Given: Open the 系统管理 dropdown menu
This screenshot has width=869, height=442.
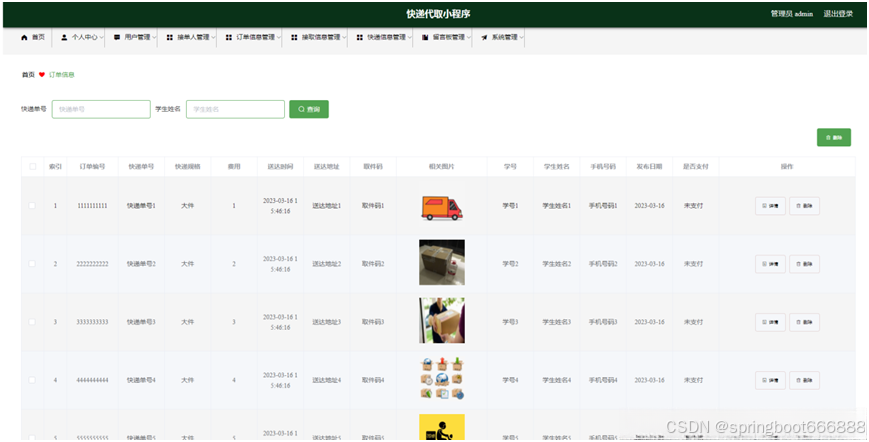Looking at the screenshot, I should 502,37.
